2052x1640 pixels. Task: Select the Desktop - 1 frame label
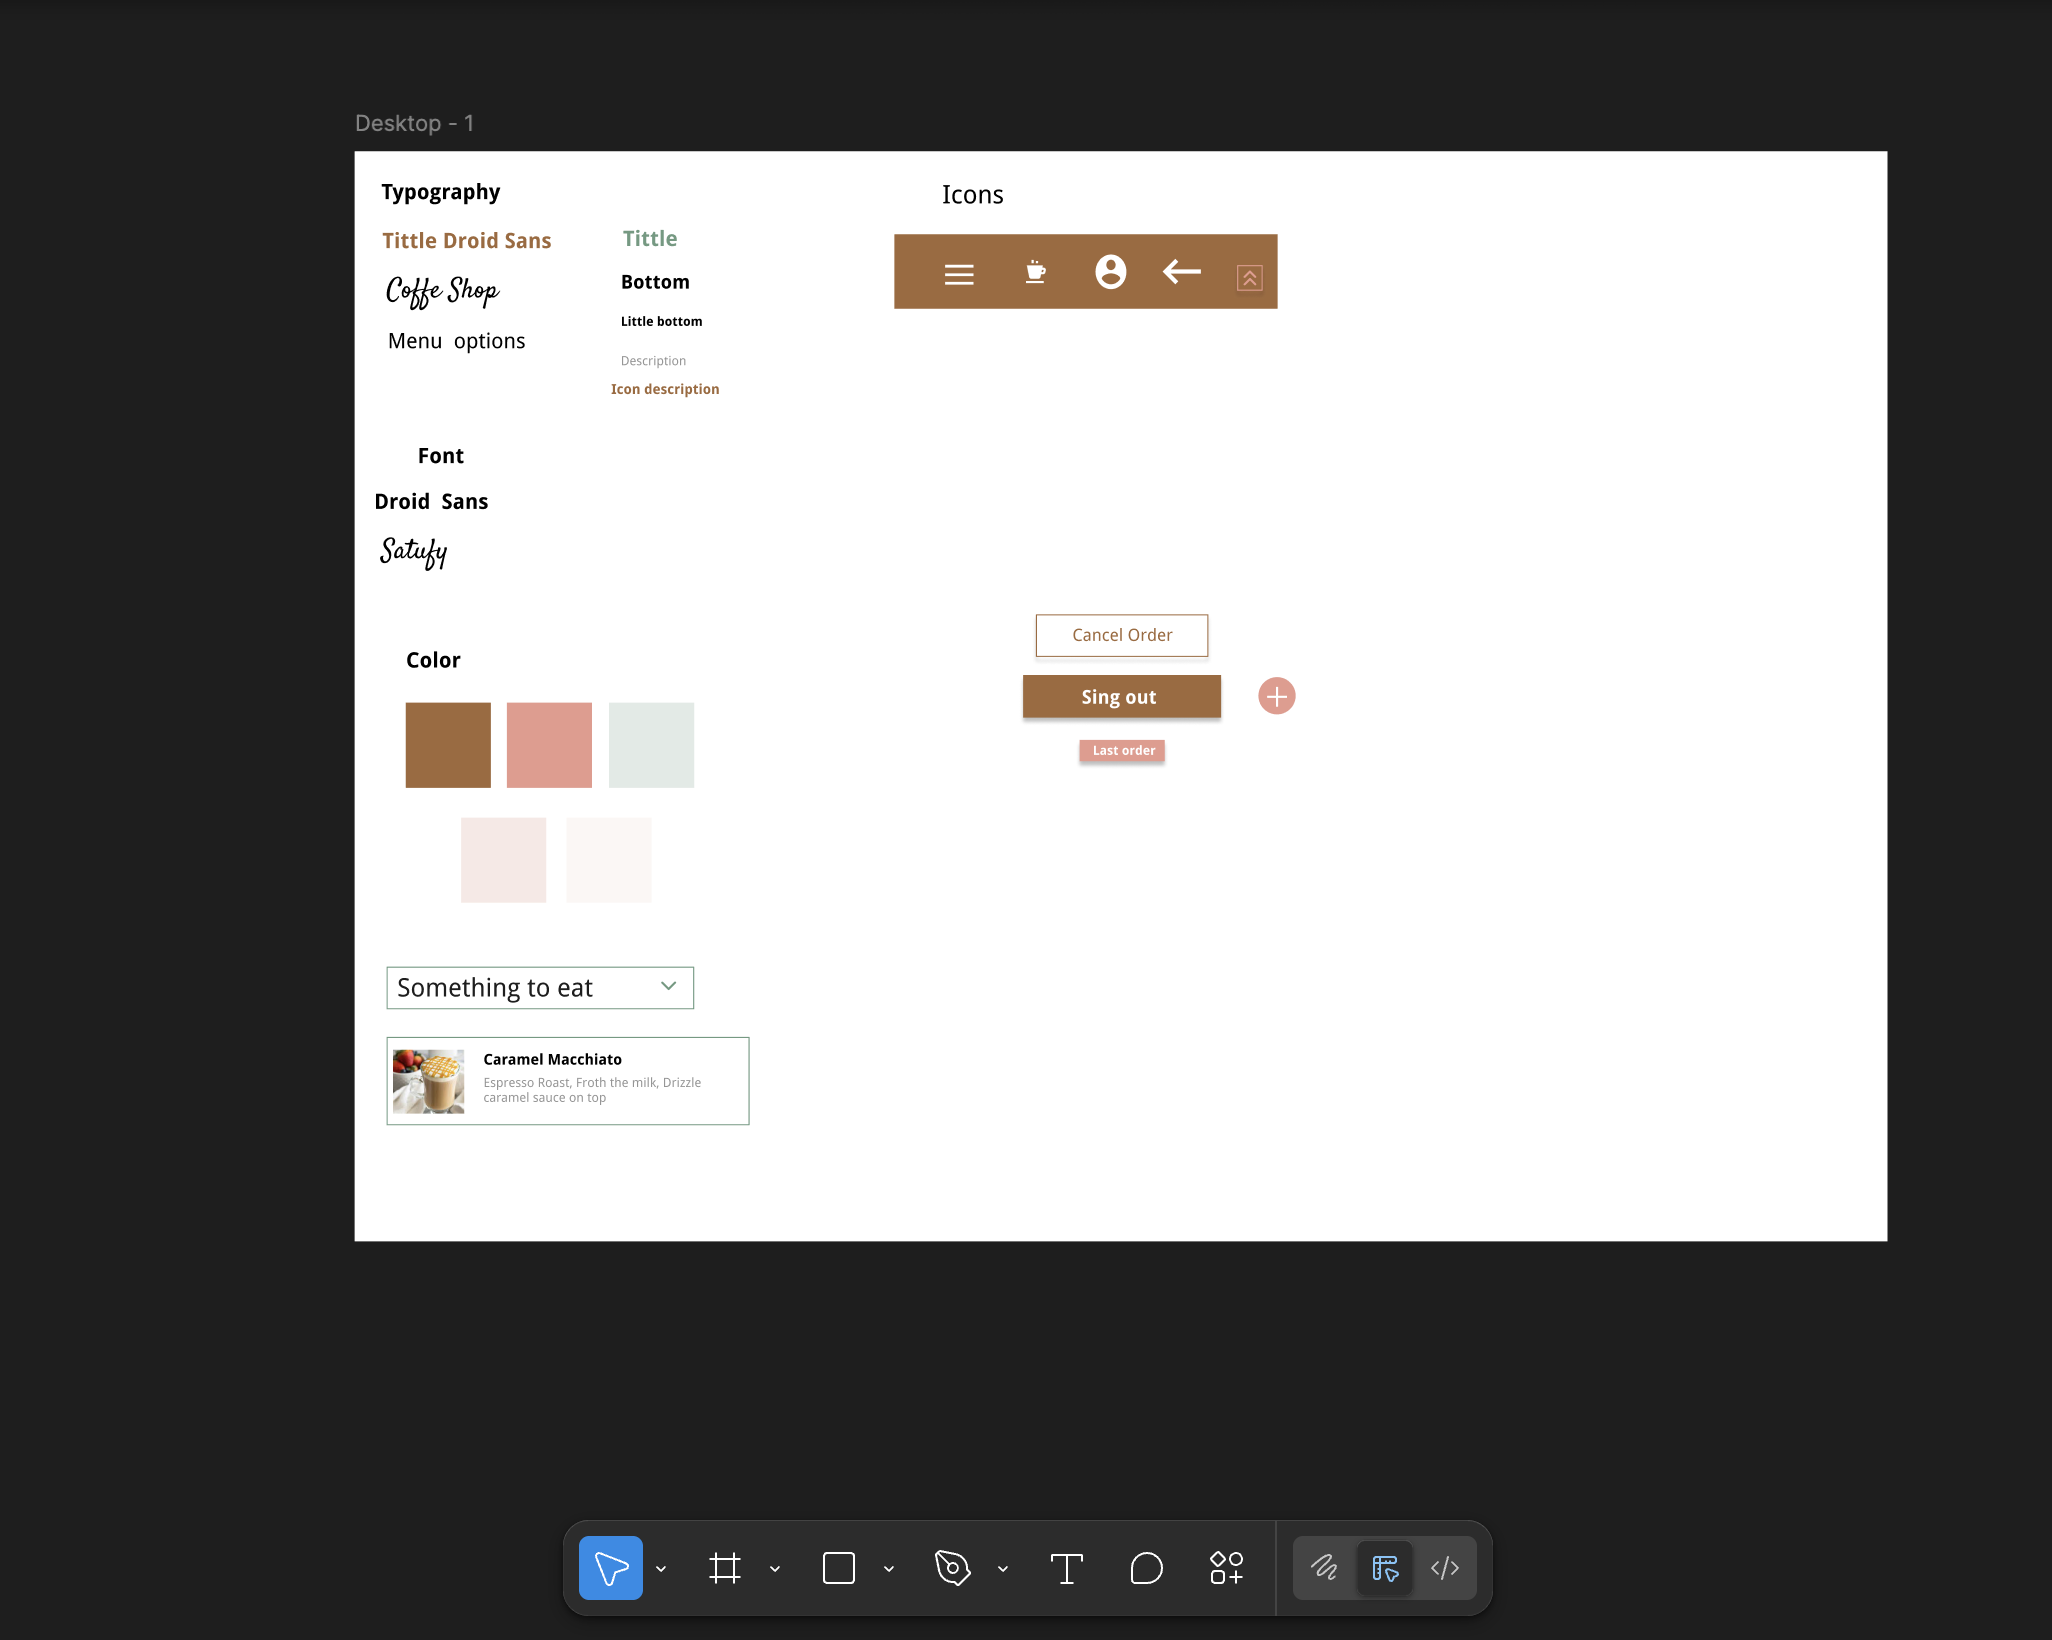pos(415,123)
